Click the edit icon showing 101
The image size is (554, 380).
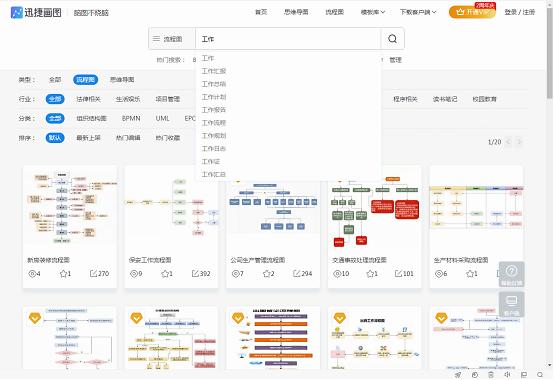[x=399, y=273]
